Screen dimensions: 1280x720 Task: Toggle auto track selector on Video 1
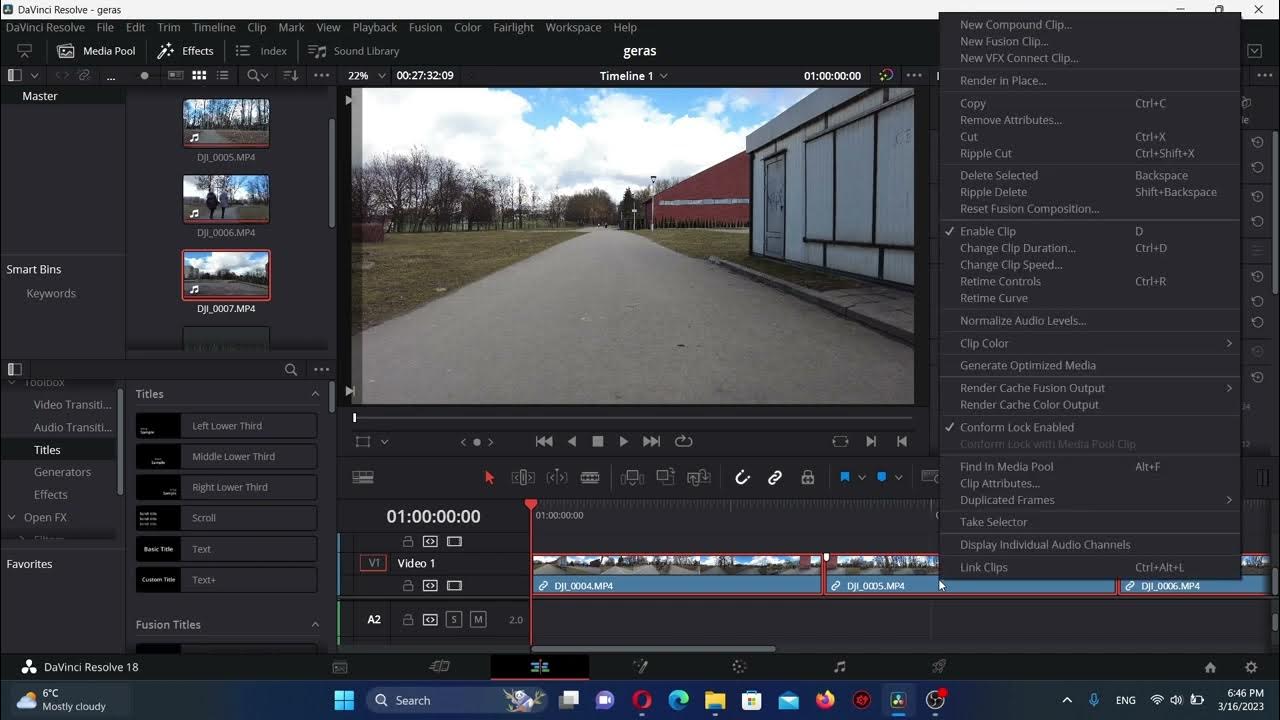click(x=430, y=585)
